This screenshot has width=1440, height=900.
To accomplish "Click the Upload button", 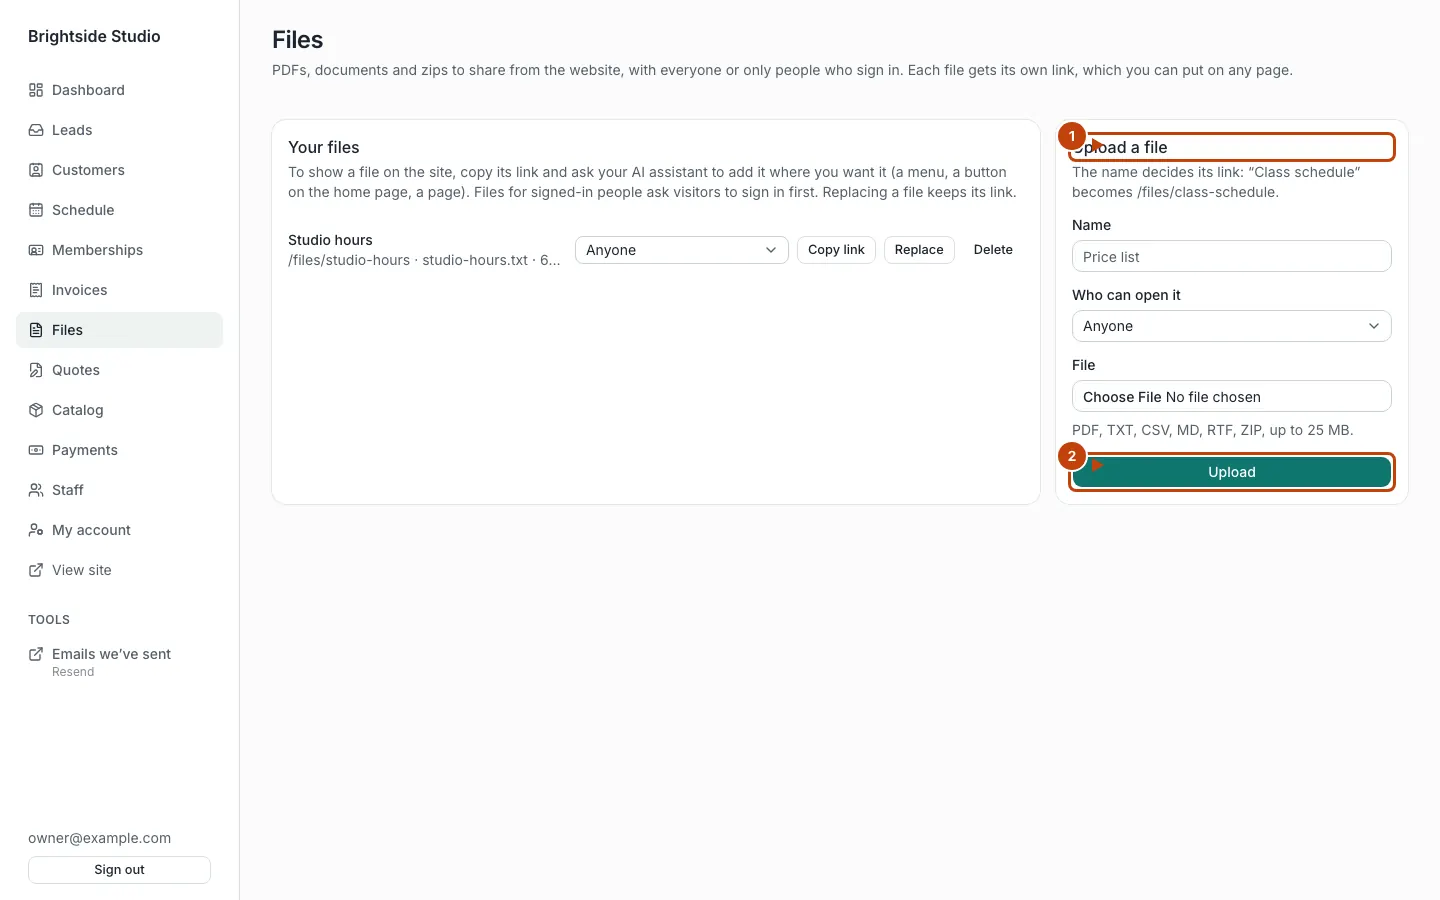I will tap(1232, 472).
